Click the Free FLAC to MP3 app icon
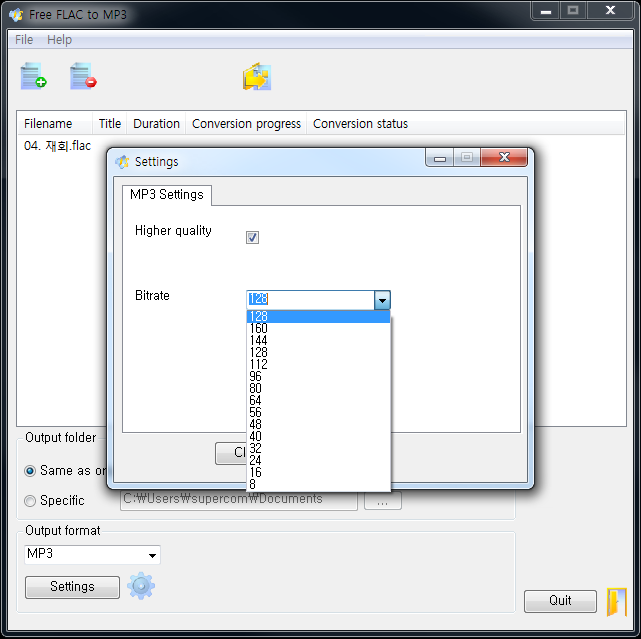Screen dimensions: 641x639 [16, 15]
